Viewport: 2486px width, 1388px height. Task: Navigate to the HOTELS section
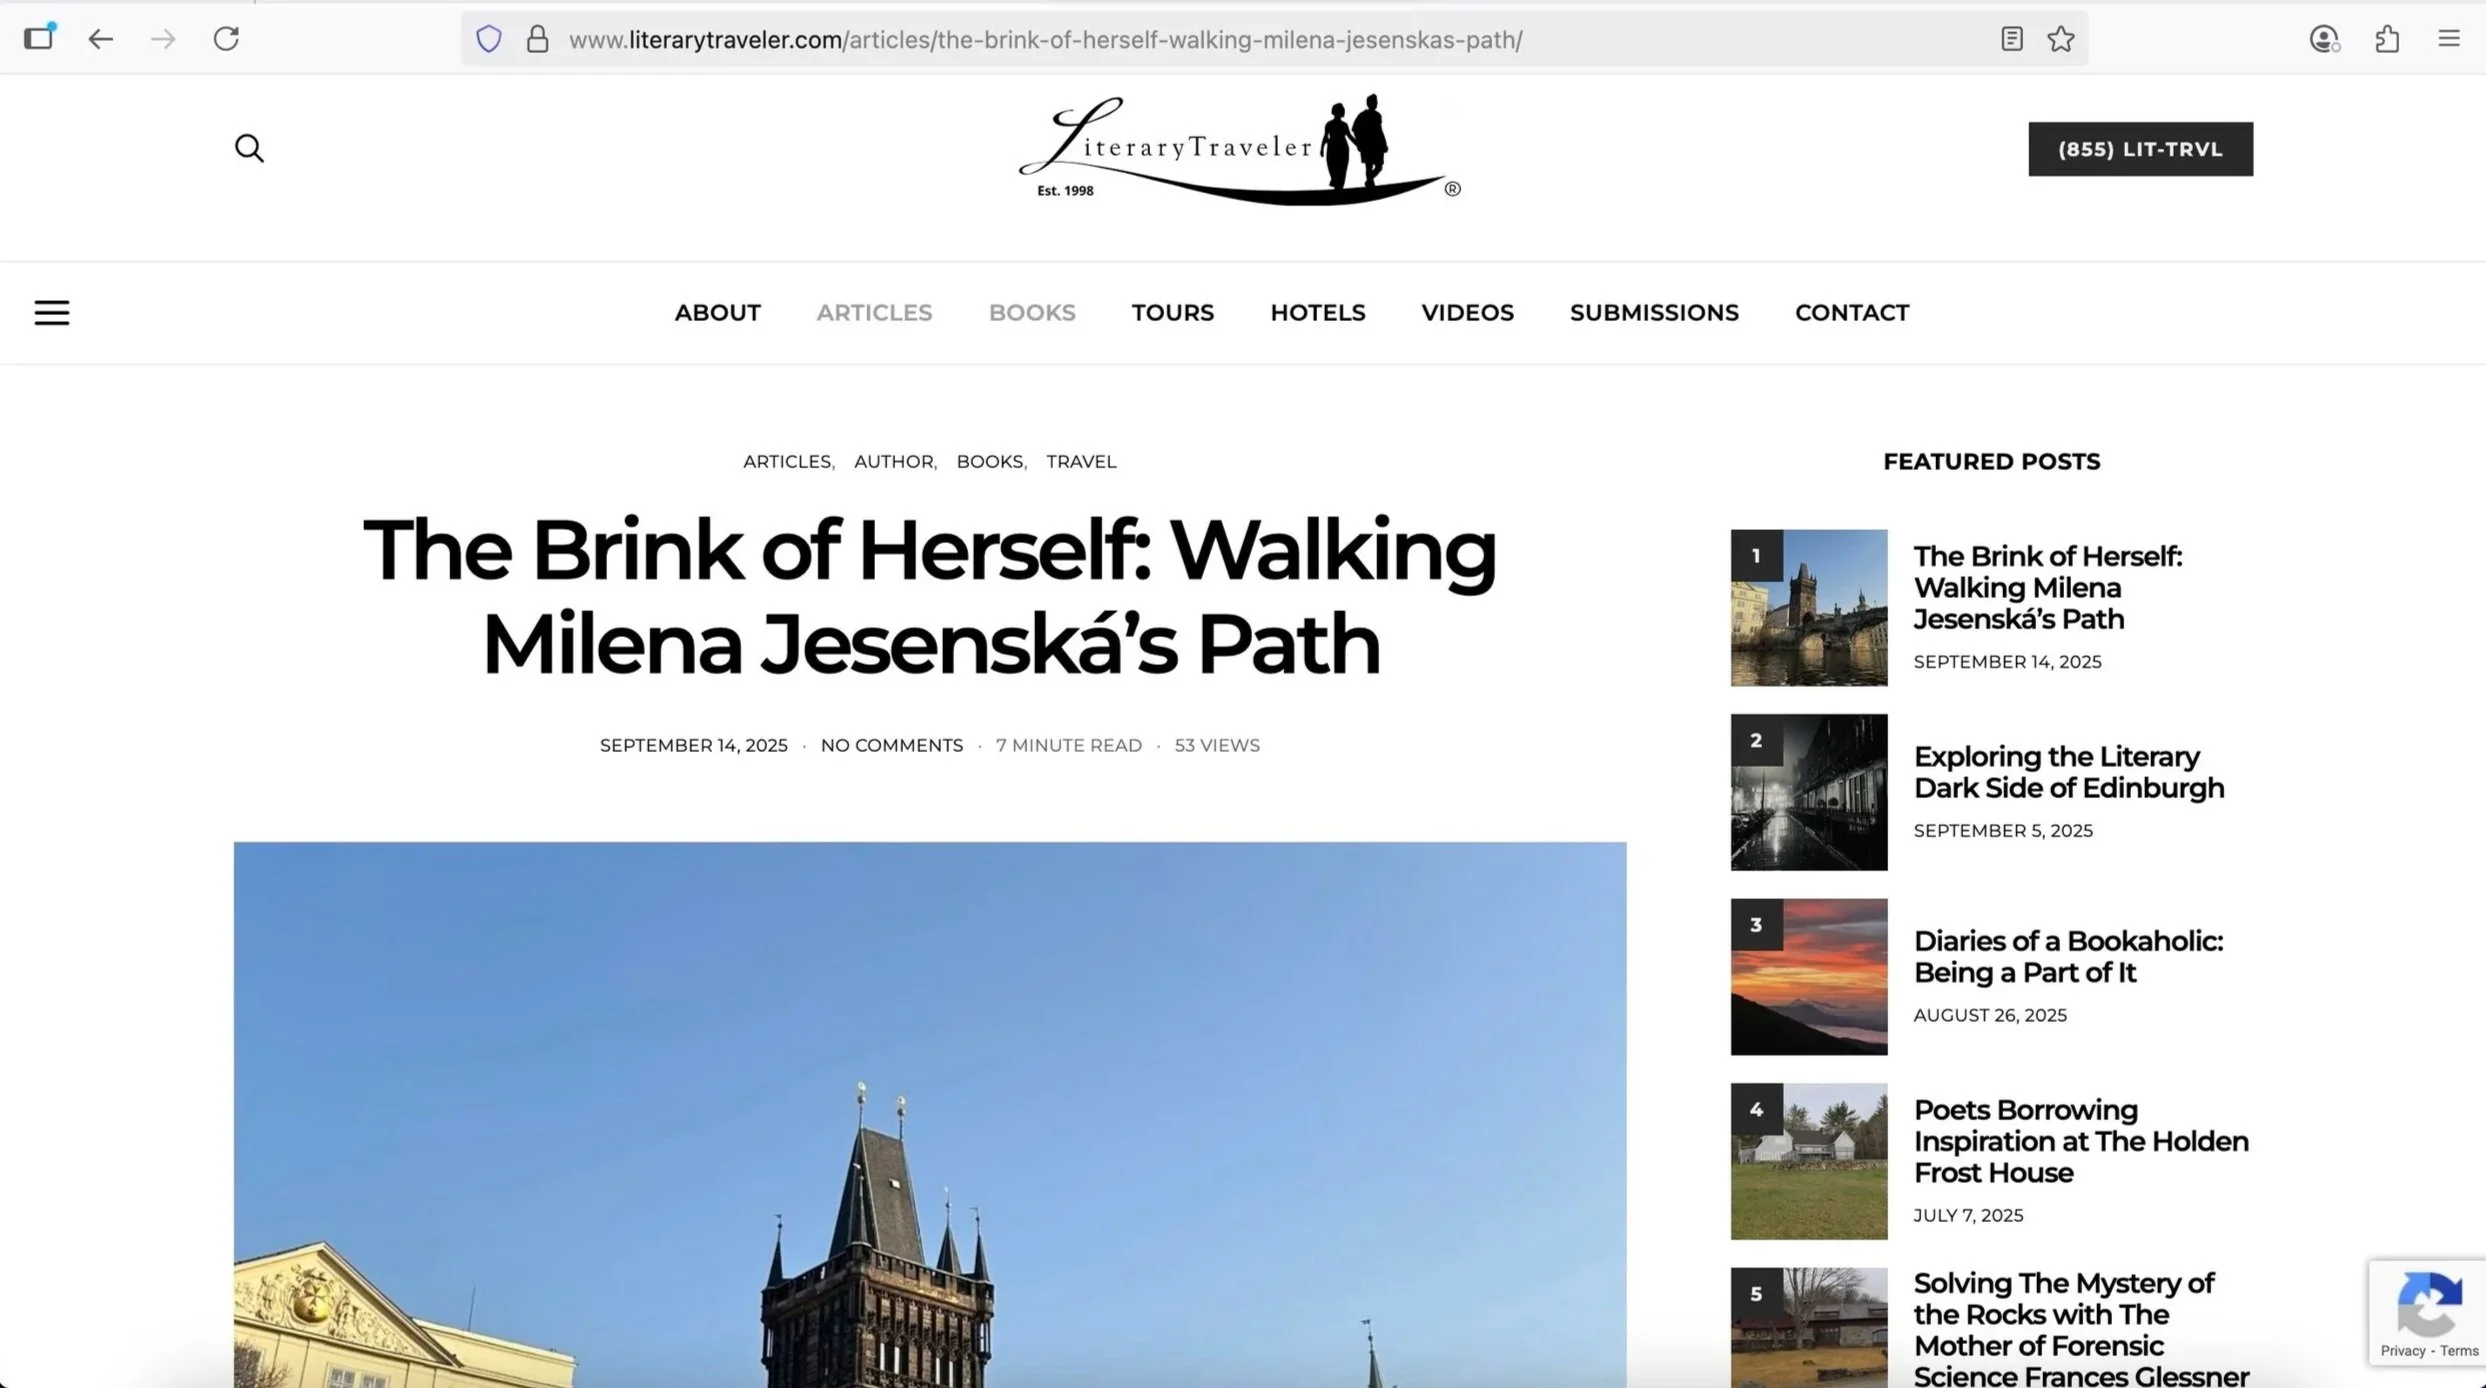pos(1317,313)
